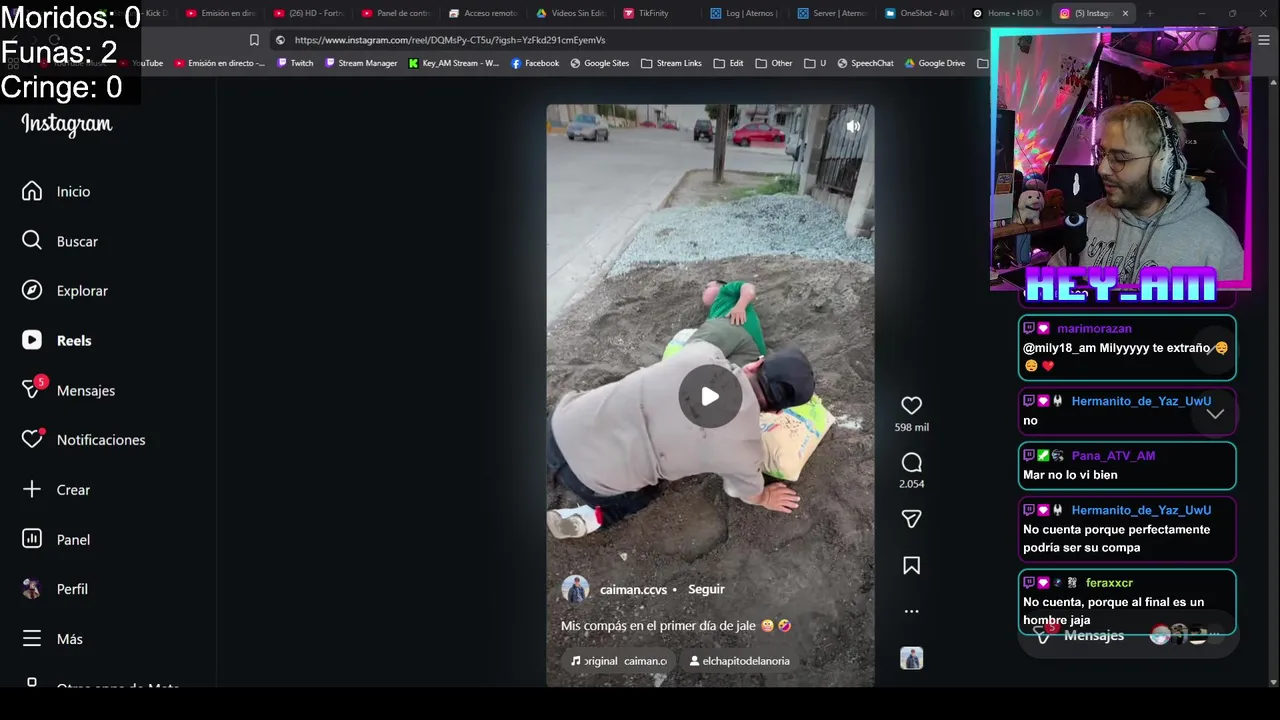Open the Explorar compass icon

click(x=32, y=290)
